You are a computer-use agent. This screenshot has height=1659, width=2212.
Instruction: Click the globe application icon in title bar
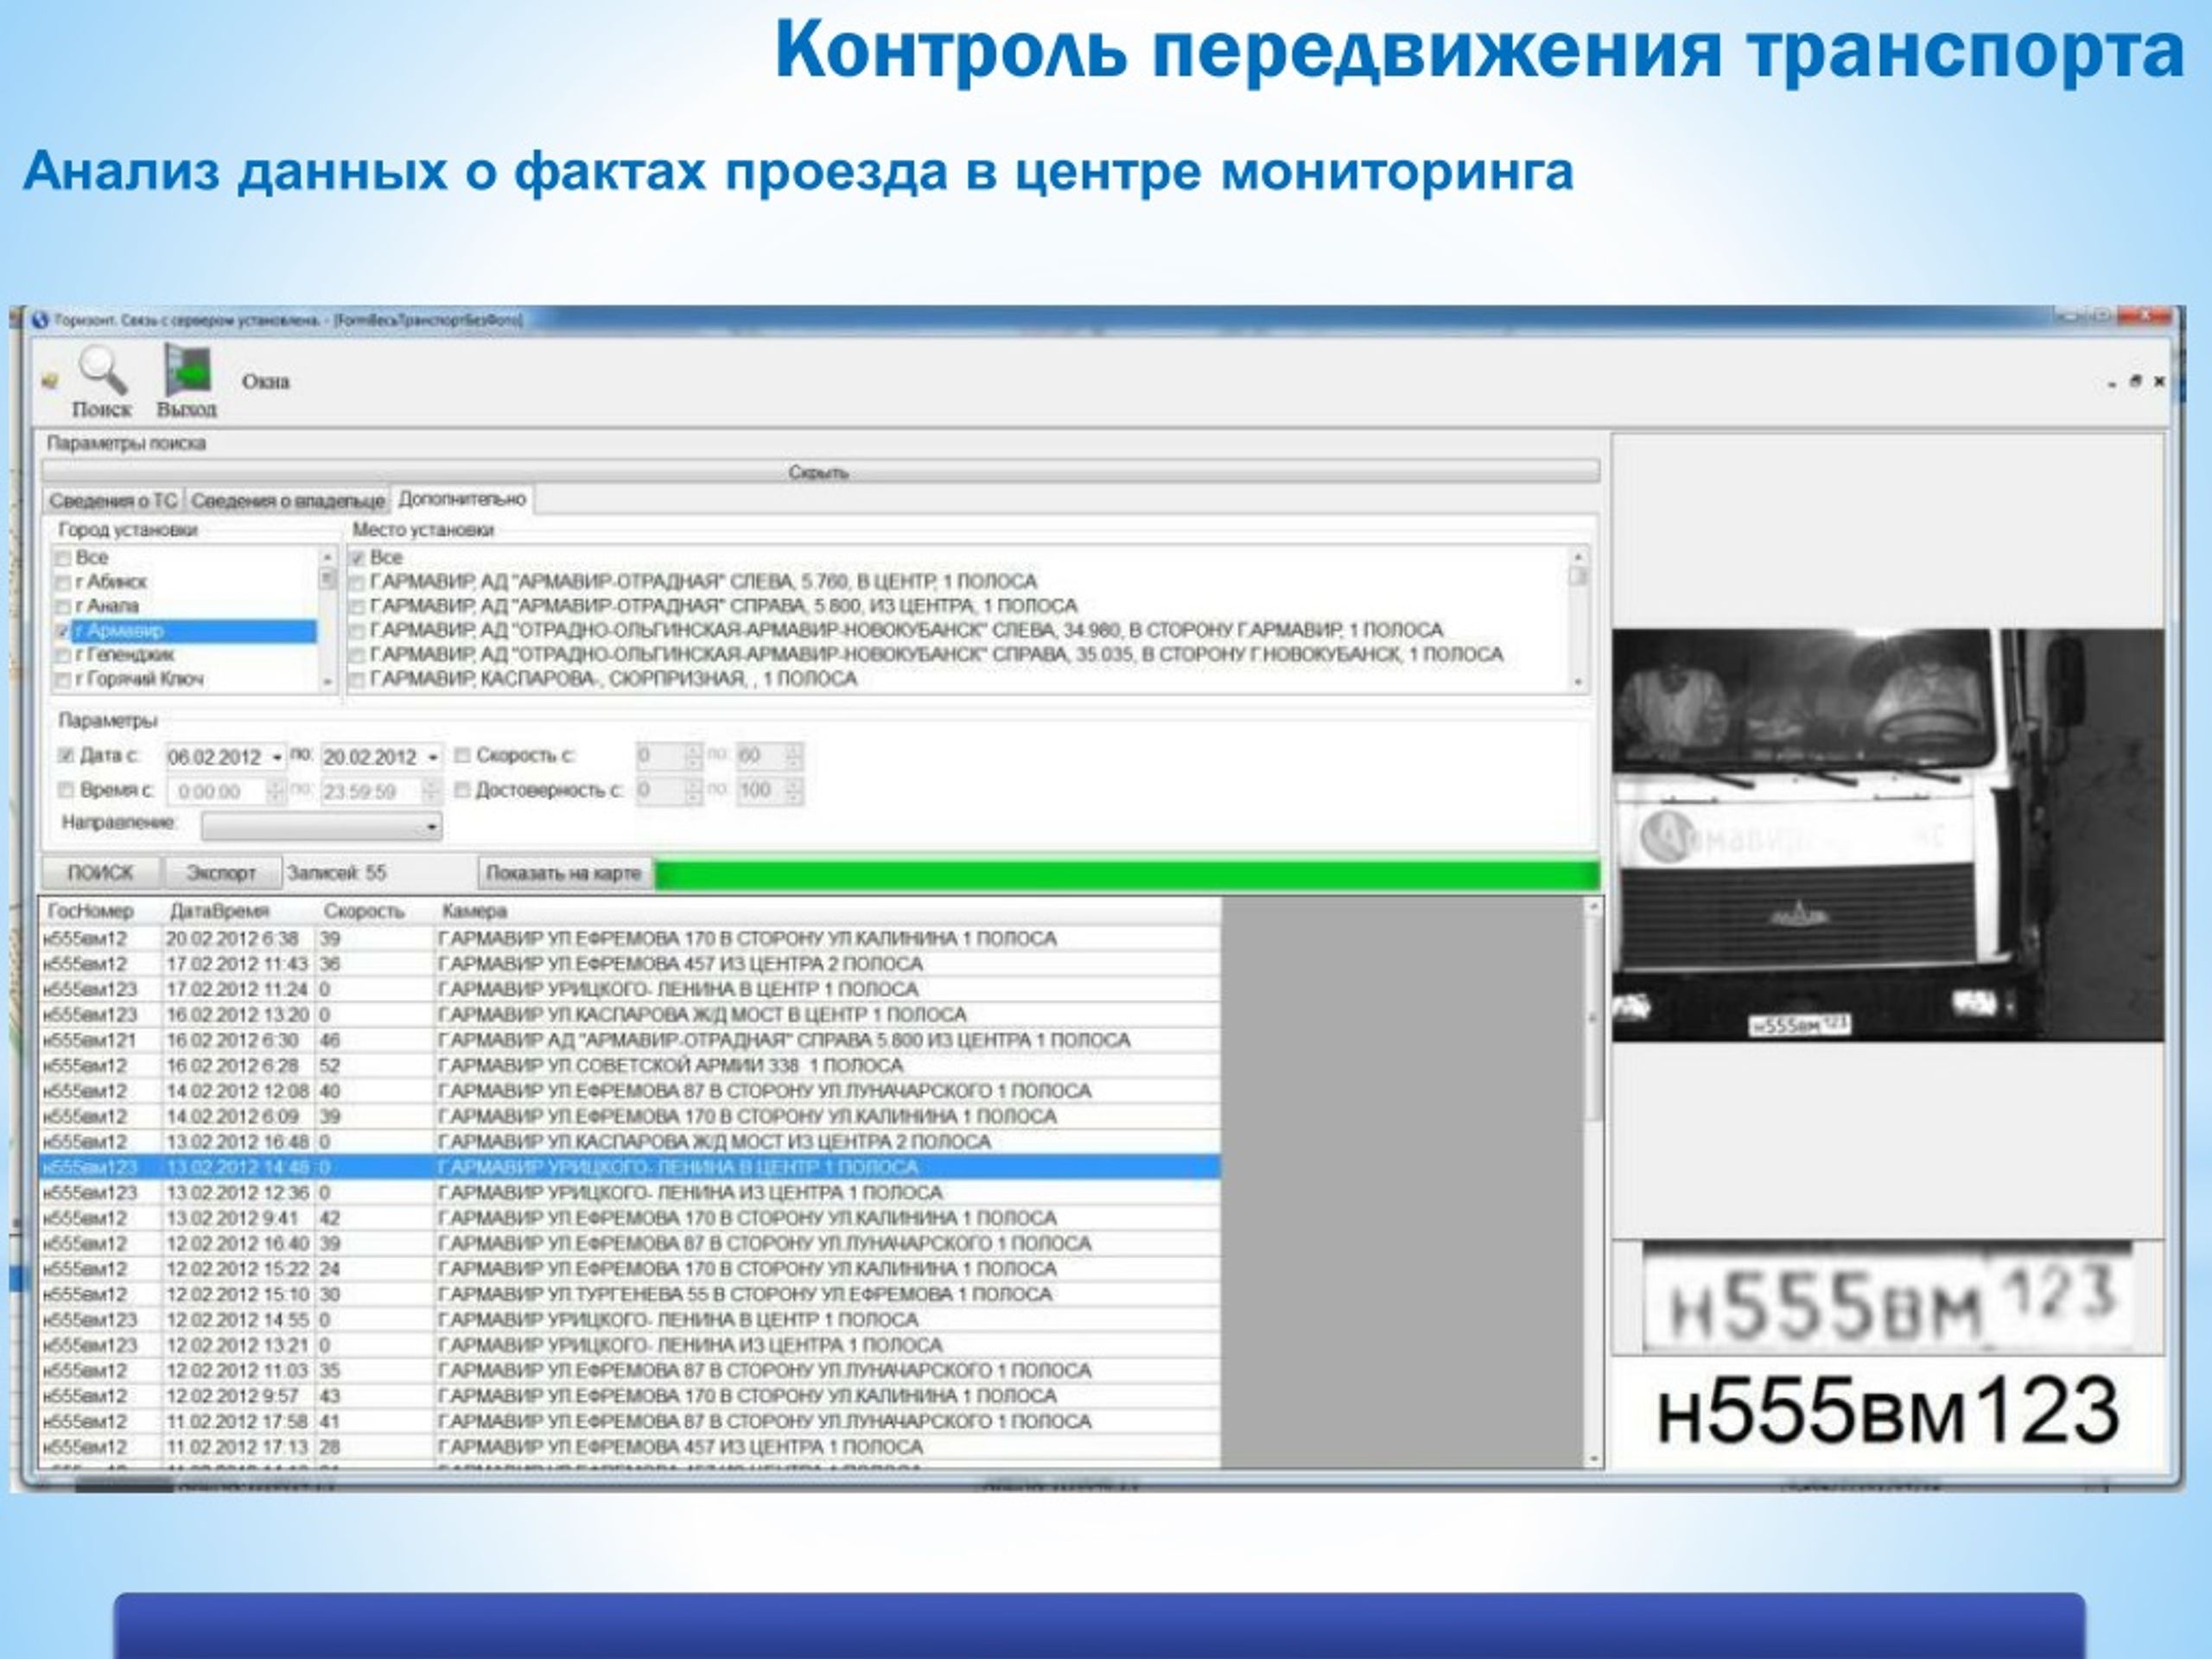point(41,320)
